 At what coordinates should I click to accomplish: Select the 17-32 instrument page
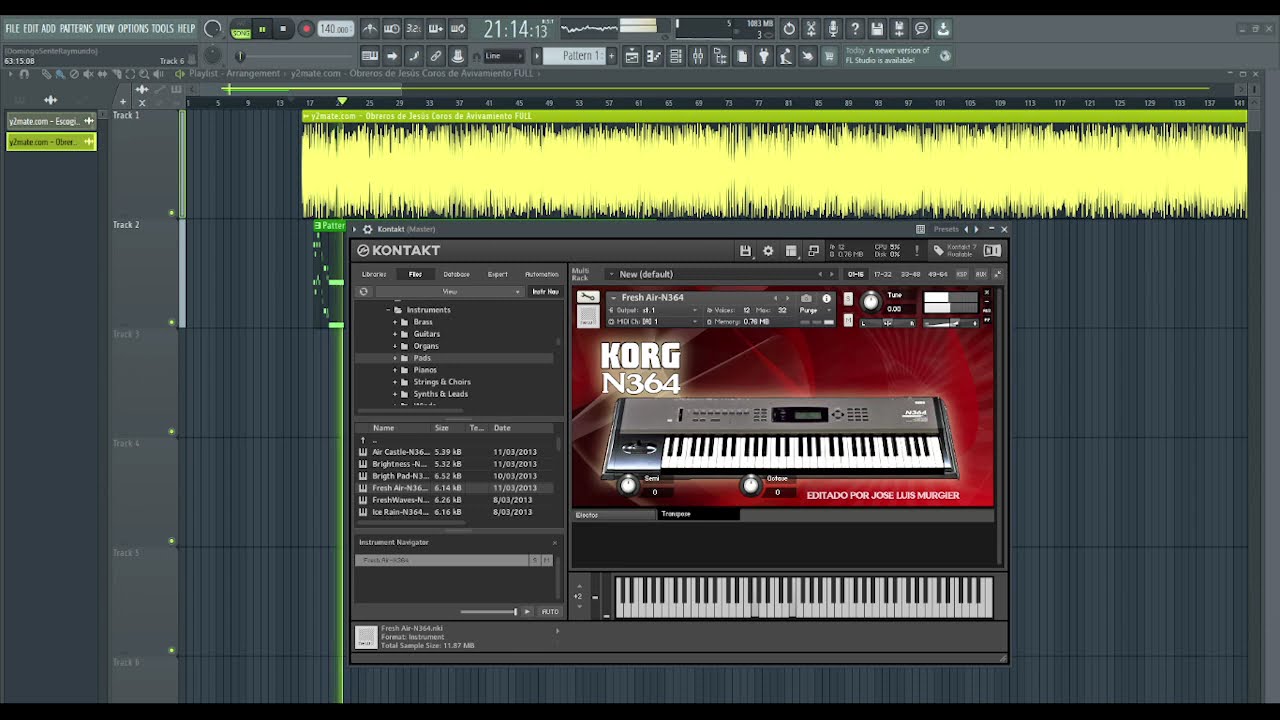pyautogui.click(x=883, y=274)
